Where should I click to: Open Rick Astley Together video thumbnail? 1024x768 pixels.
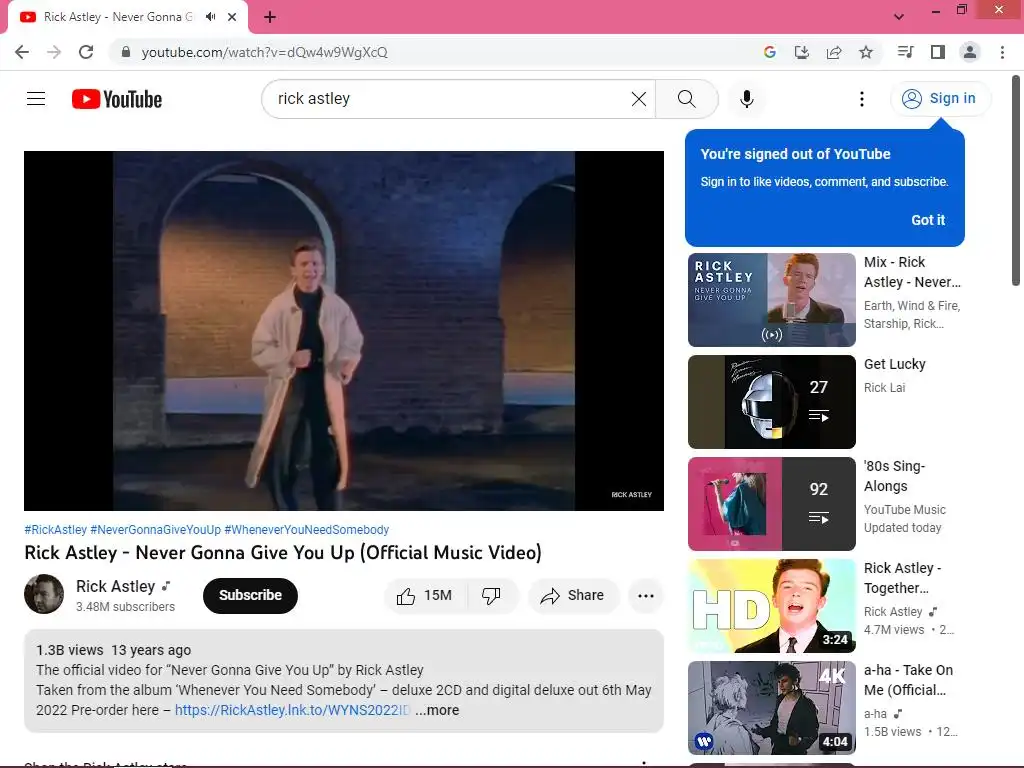tap(771, 605)
